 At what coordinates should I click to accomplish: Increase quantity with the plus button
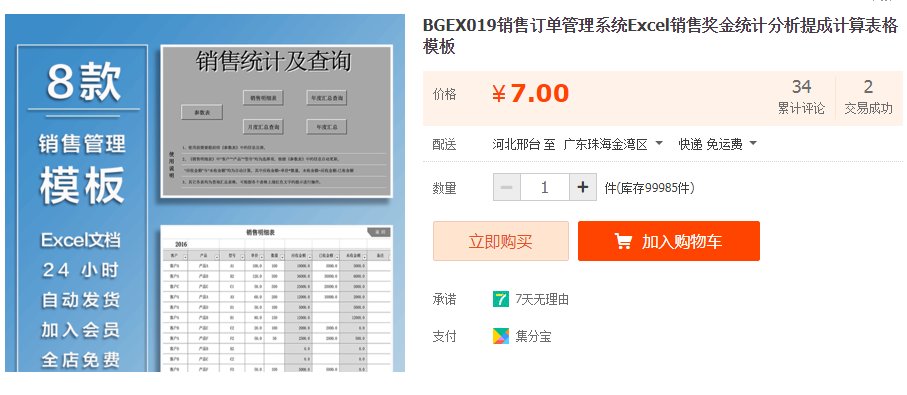coord(583,187)
